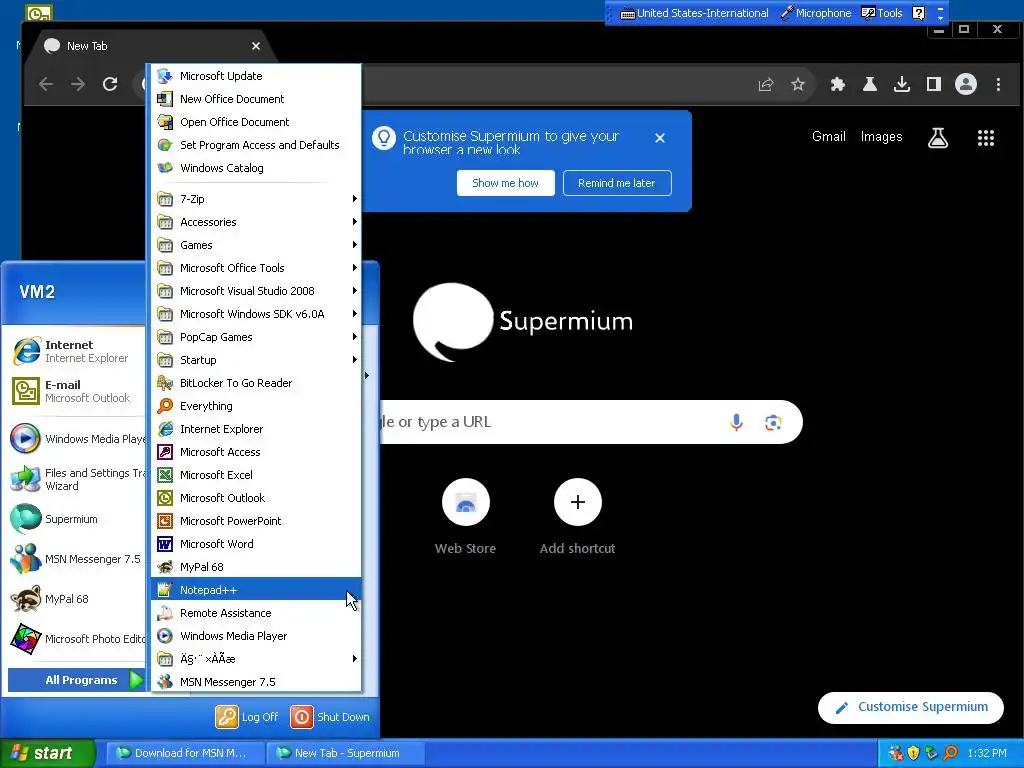Open the Gmail link
The image size is (1024, 768).
pos(829,136)
